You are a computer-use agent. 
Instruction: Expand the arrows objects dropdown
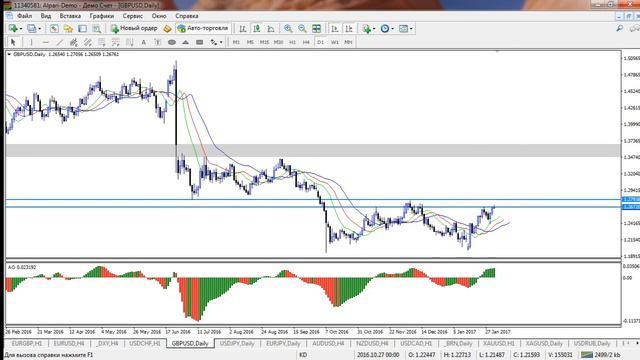[x=221, y=42]
